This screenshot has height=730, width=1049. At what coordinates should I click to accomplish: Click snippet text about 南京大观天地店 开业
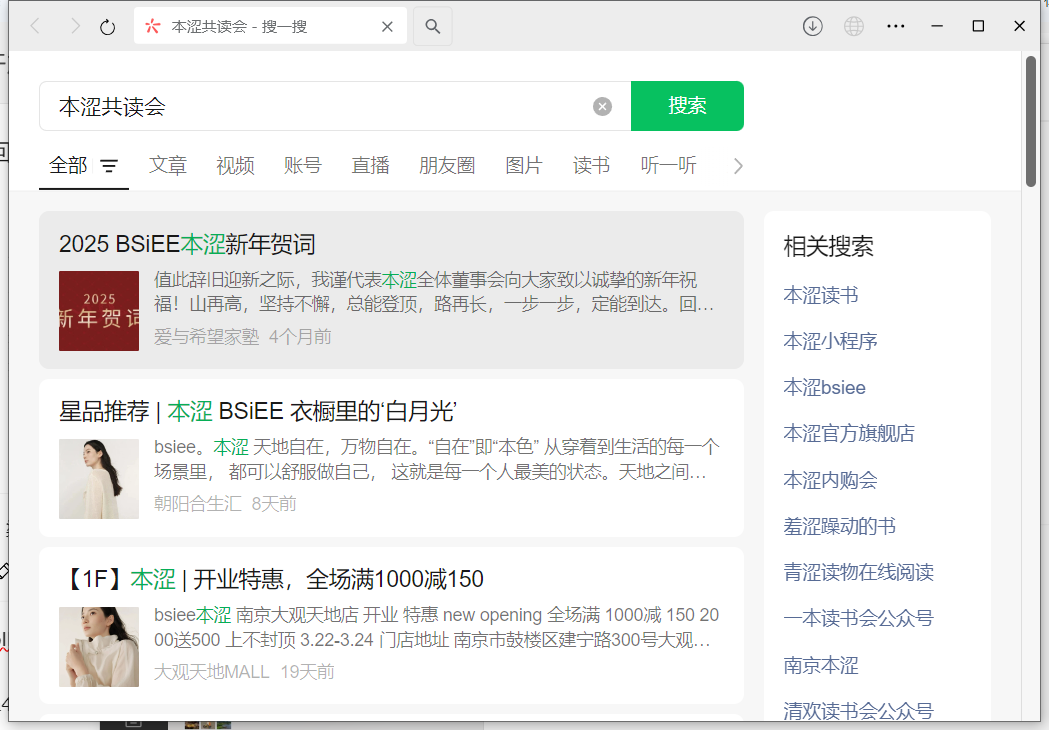pyautogui.click(x=436, y=627)
